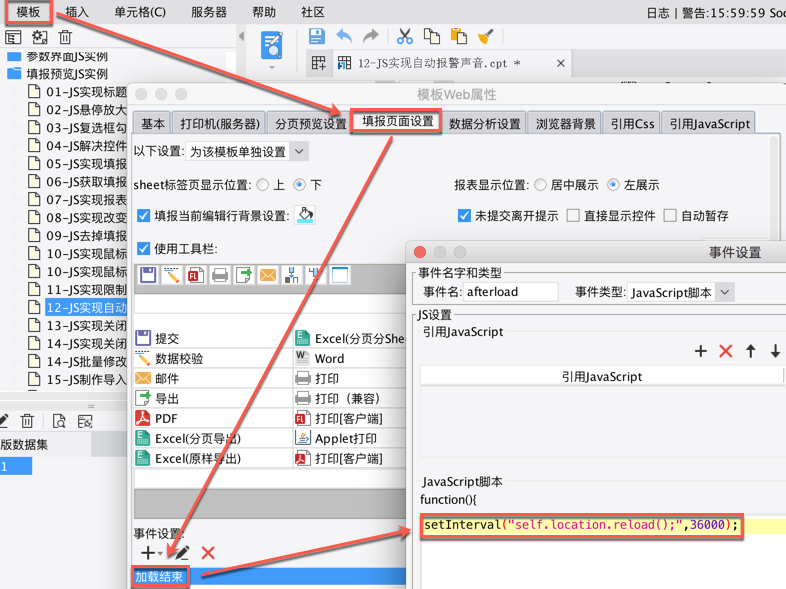Click the email envelope icon in toolbar preview
Screen dimensions: 786x589
click(268, 275)
